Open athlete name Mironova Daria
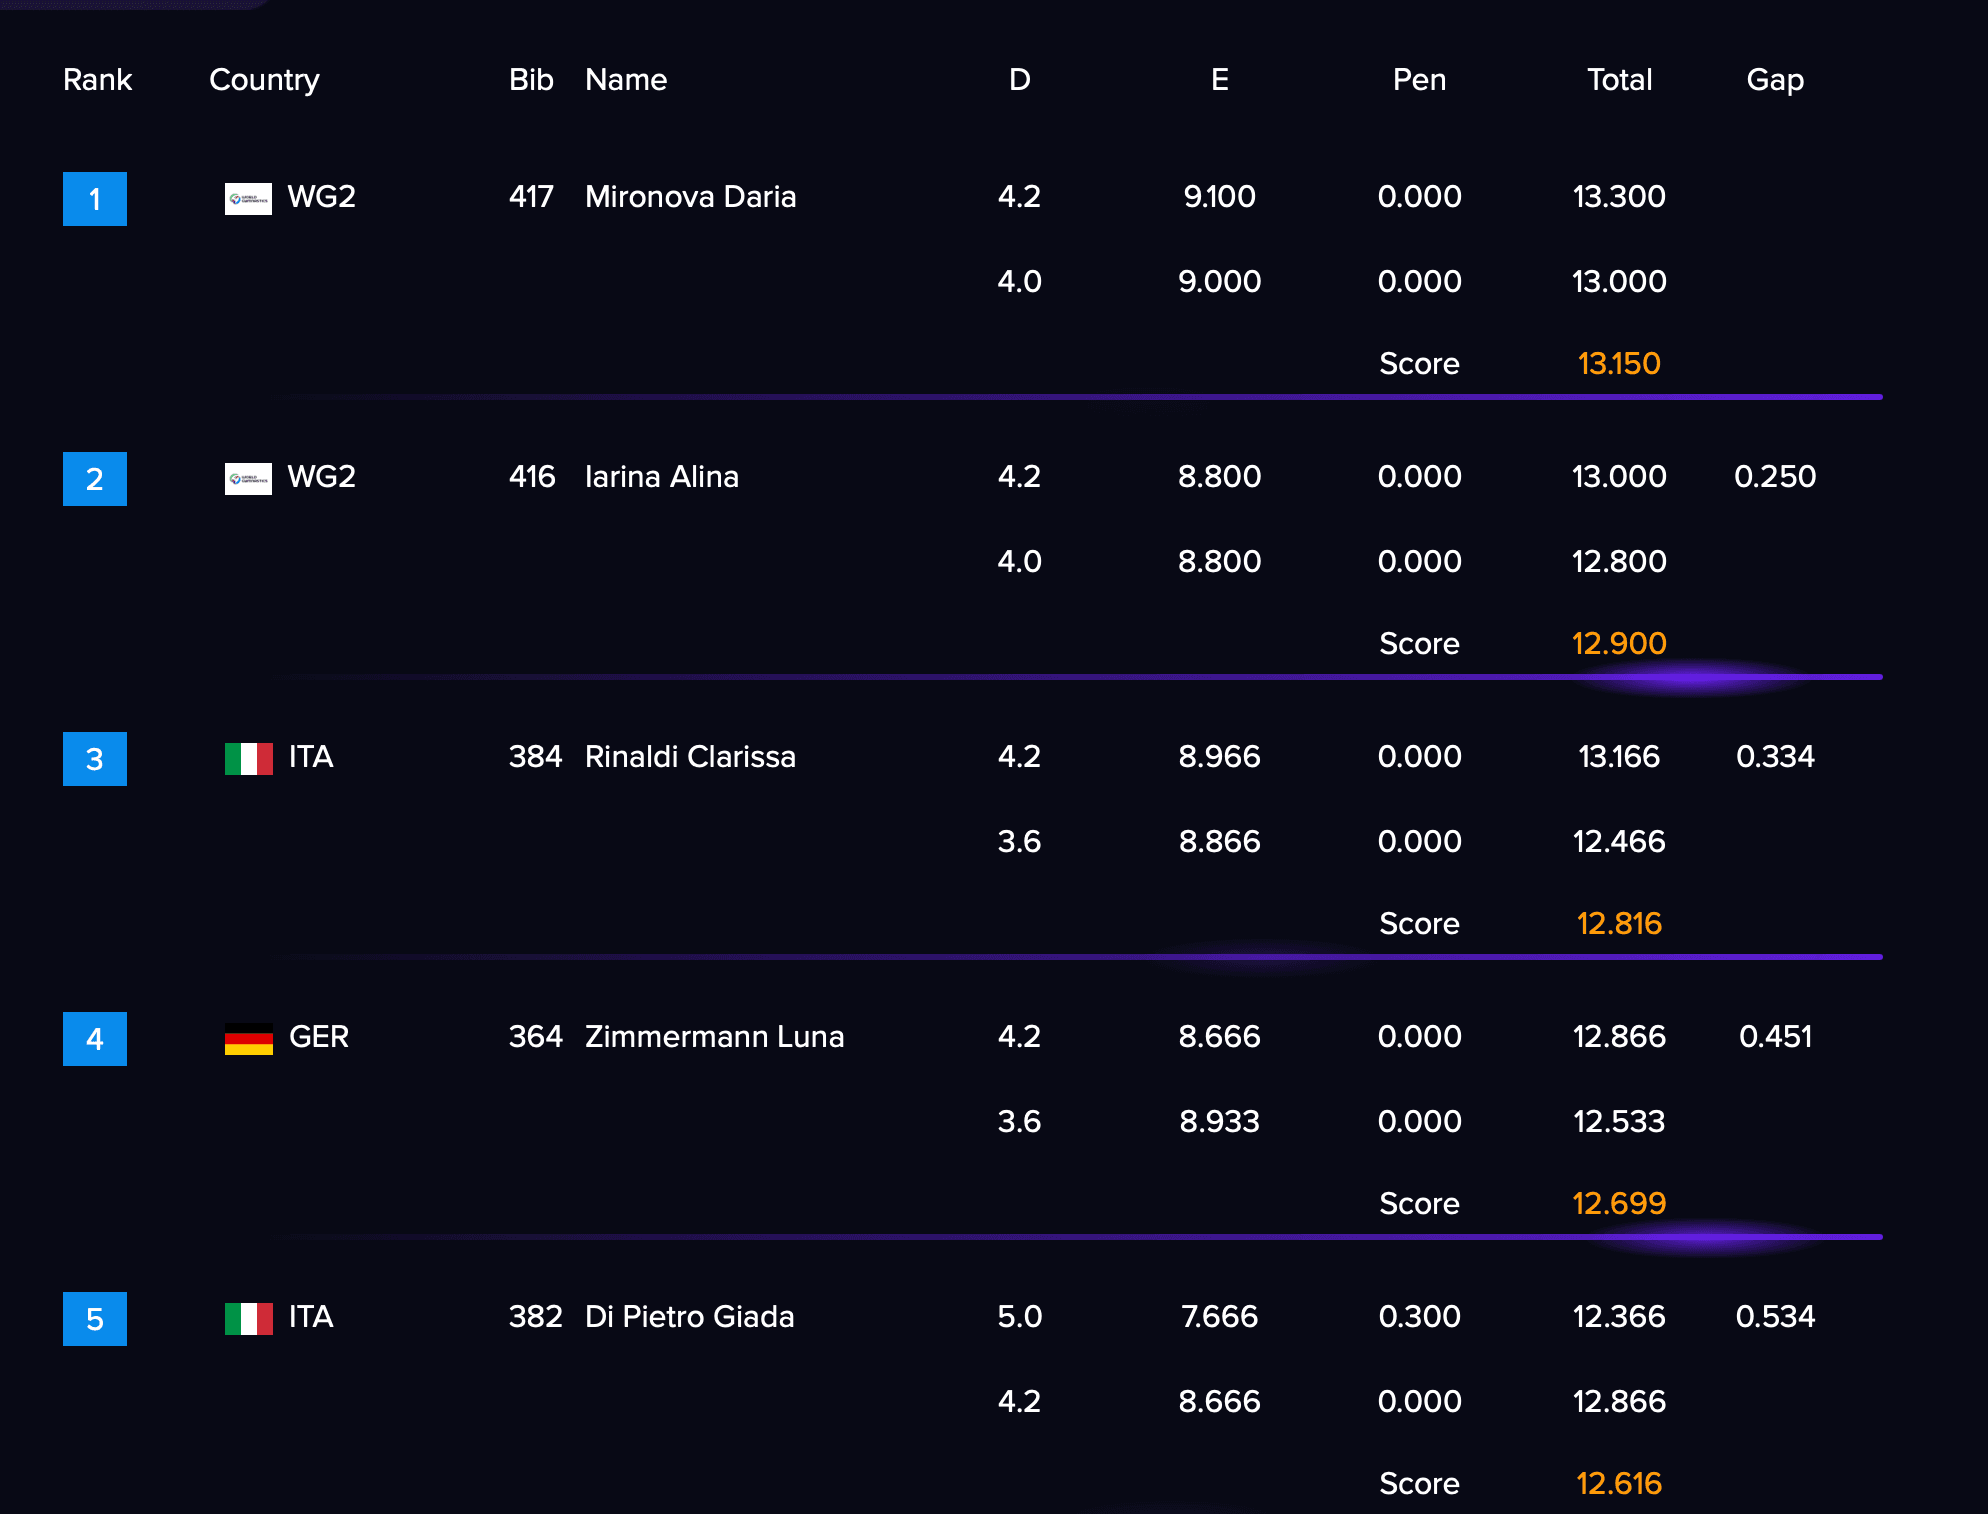The image size is (1988, 1514). pos(690,197)
